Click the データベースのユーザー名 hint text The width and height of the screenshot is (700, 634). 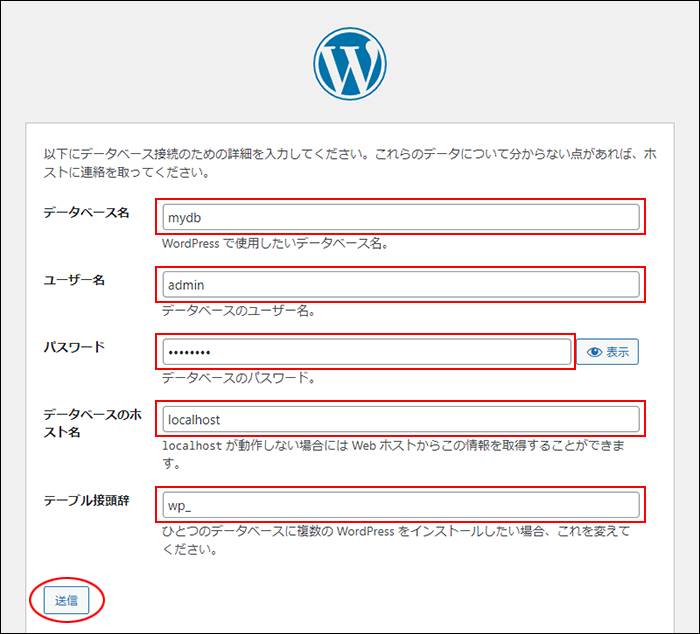click(238, 311)
